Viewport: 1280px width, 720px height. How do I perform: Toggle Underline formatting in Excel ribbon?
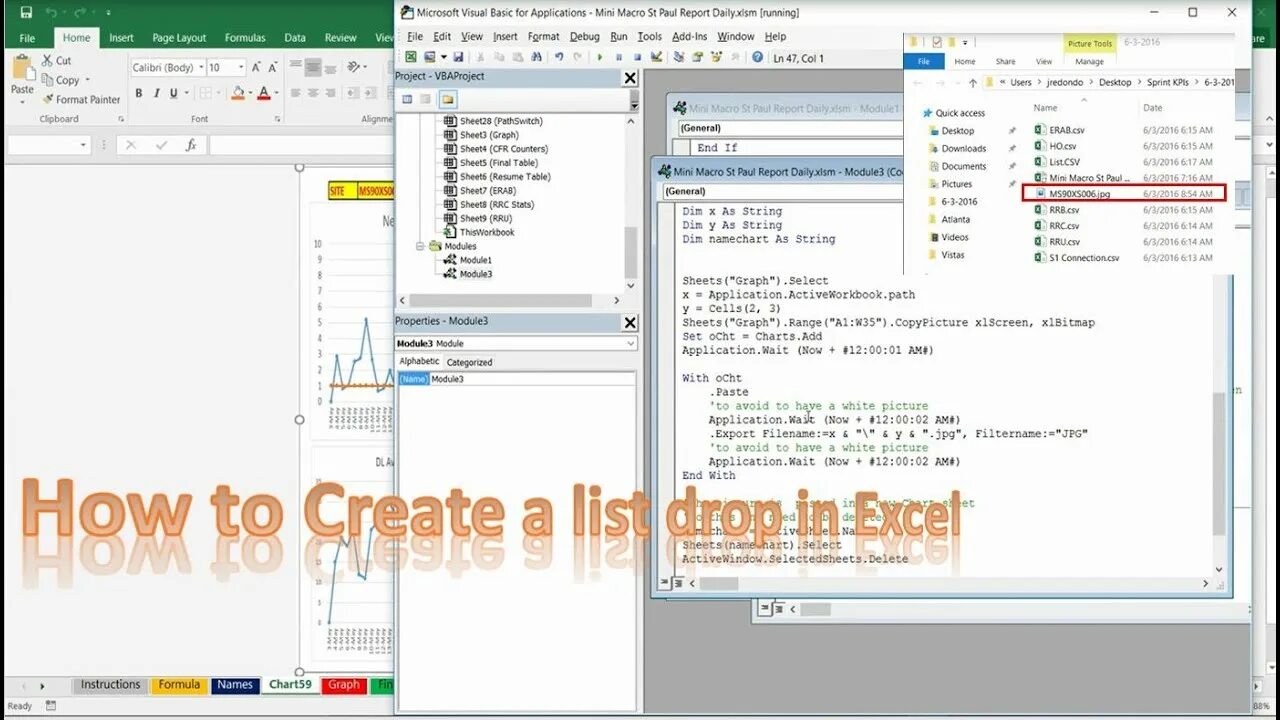pos(174,93)
